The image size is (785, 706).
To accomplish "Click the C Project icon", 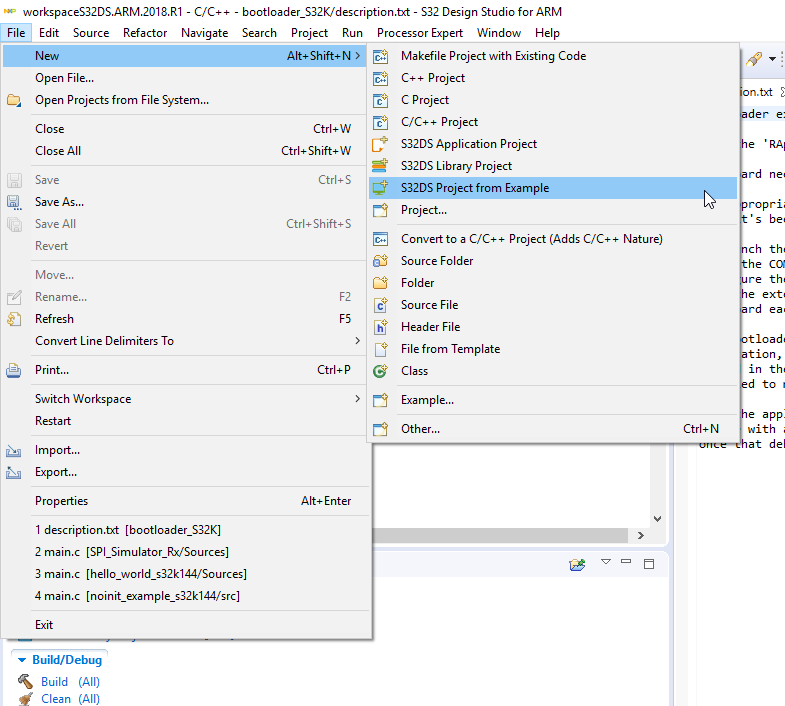I will click(x=380, y=100).
